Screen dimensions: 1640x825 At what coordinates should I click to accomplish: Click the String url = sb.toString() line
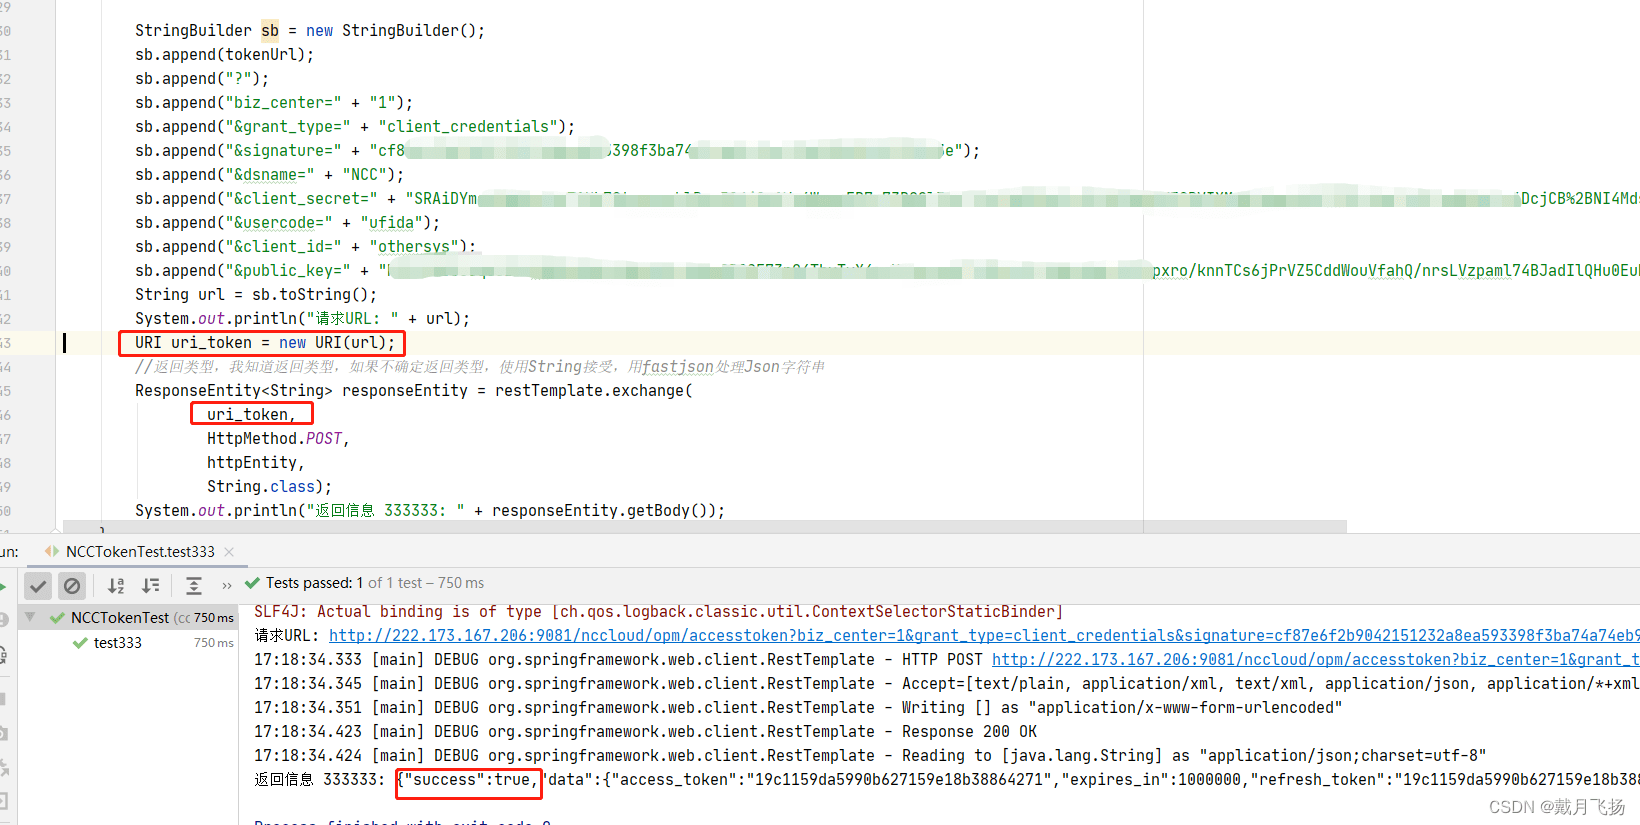[256, 295]
